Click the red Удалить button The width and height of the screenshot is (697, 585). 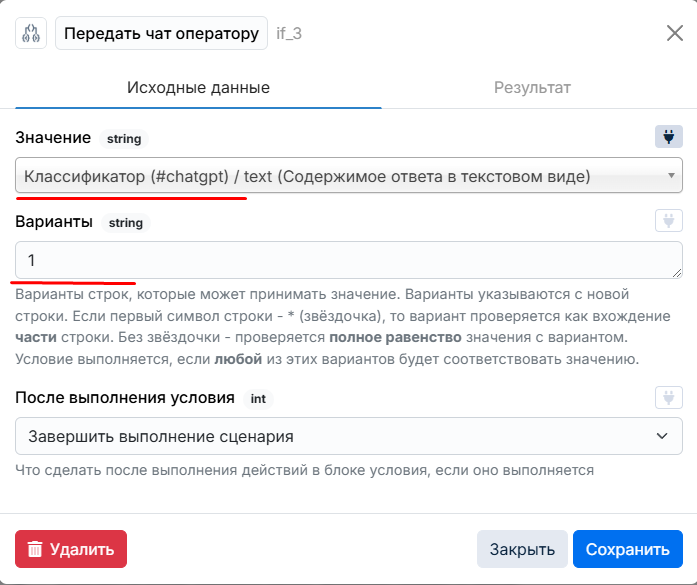tap(71, 549)
